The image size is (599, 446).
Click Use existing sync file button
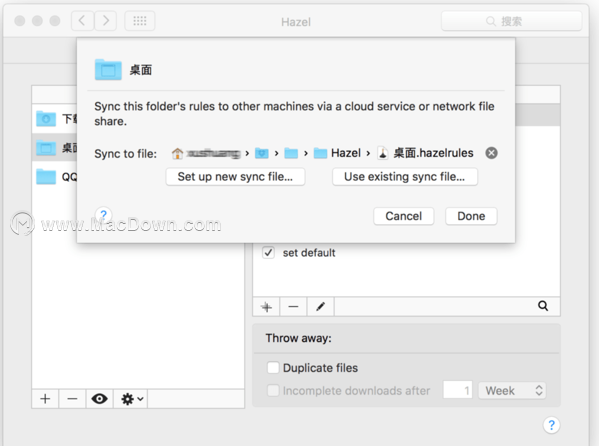pyautogui.click(x=405, y=177)
